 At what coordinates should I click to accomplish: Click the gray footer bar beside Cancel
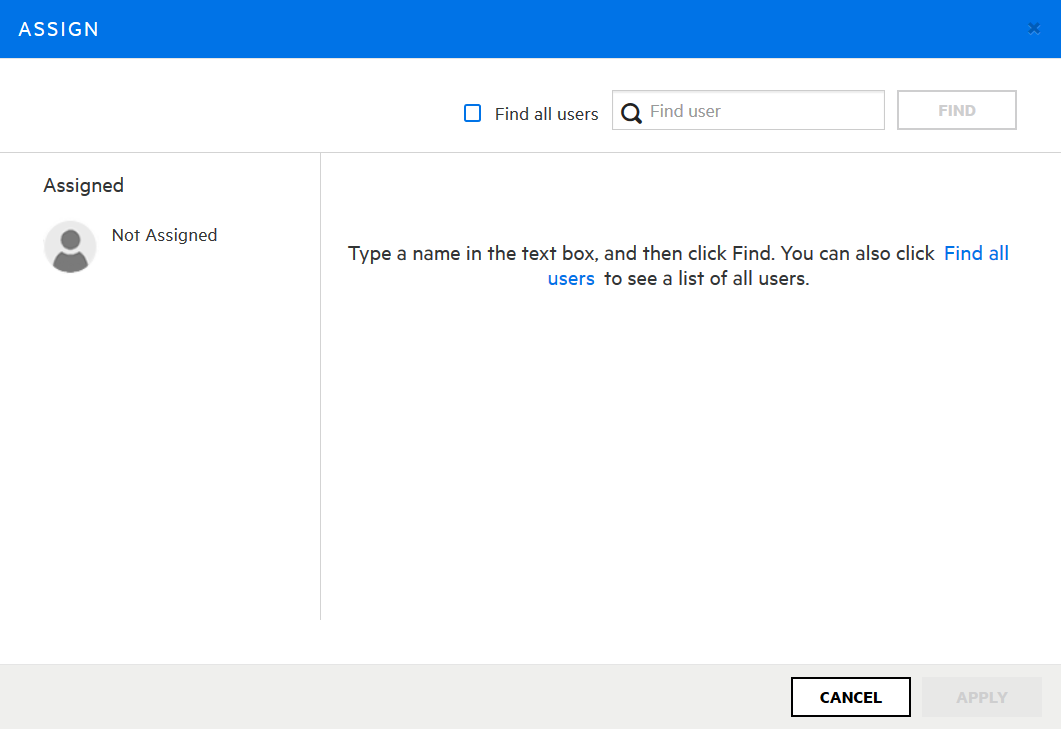(x=400, y=697)
